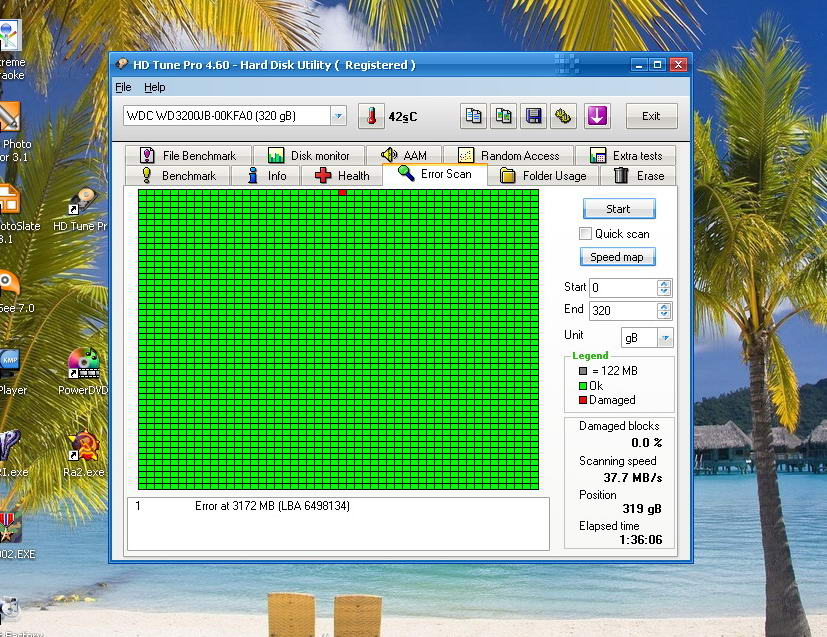Open Ra2.exe desktop shortcut
The height and width of the screenshot is (637, 827).
(x=84, y=455)
